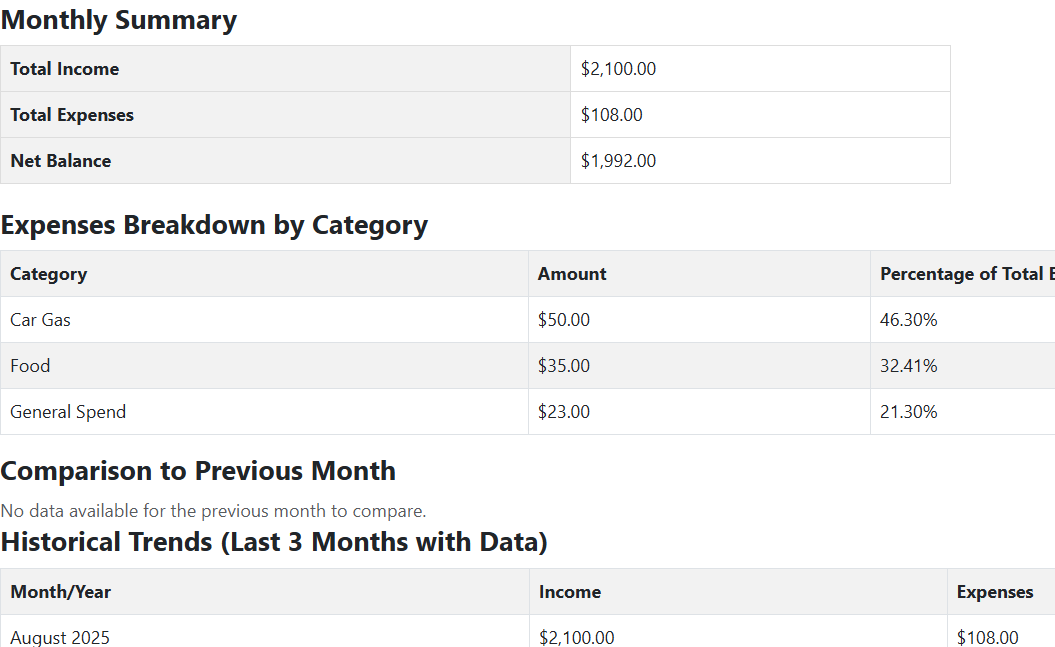Select the Monthly Summary heading
1055x647 pixels.
point(118,20)
